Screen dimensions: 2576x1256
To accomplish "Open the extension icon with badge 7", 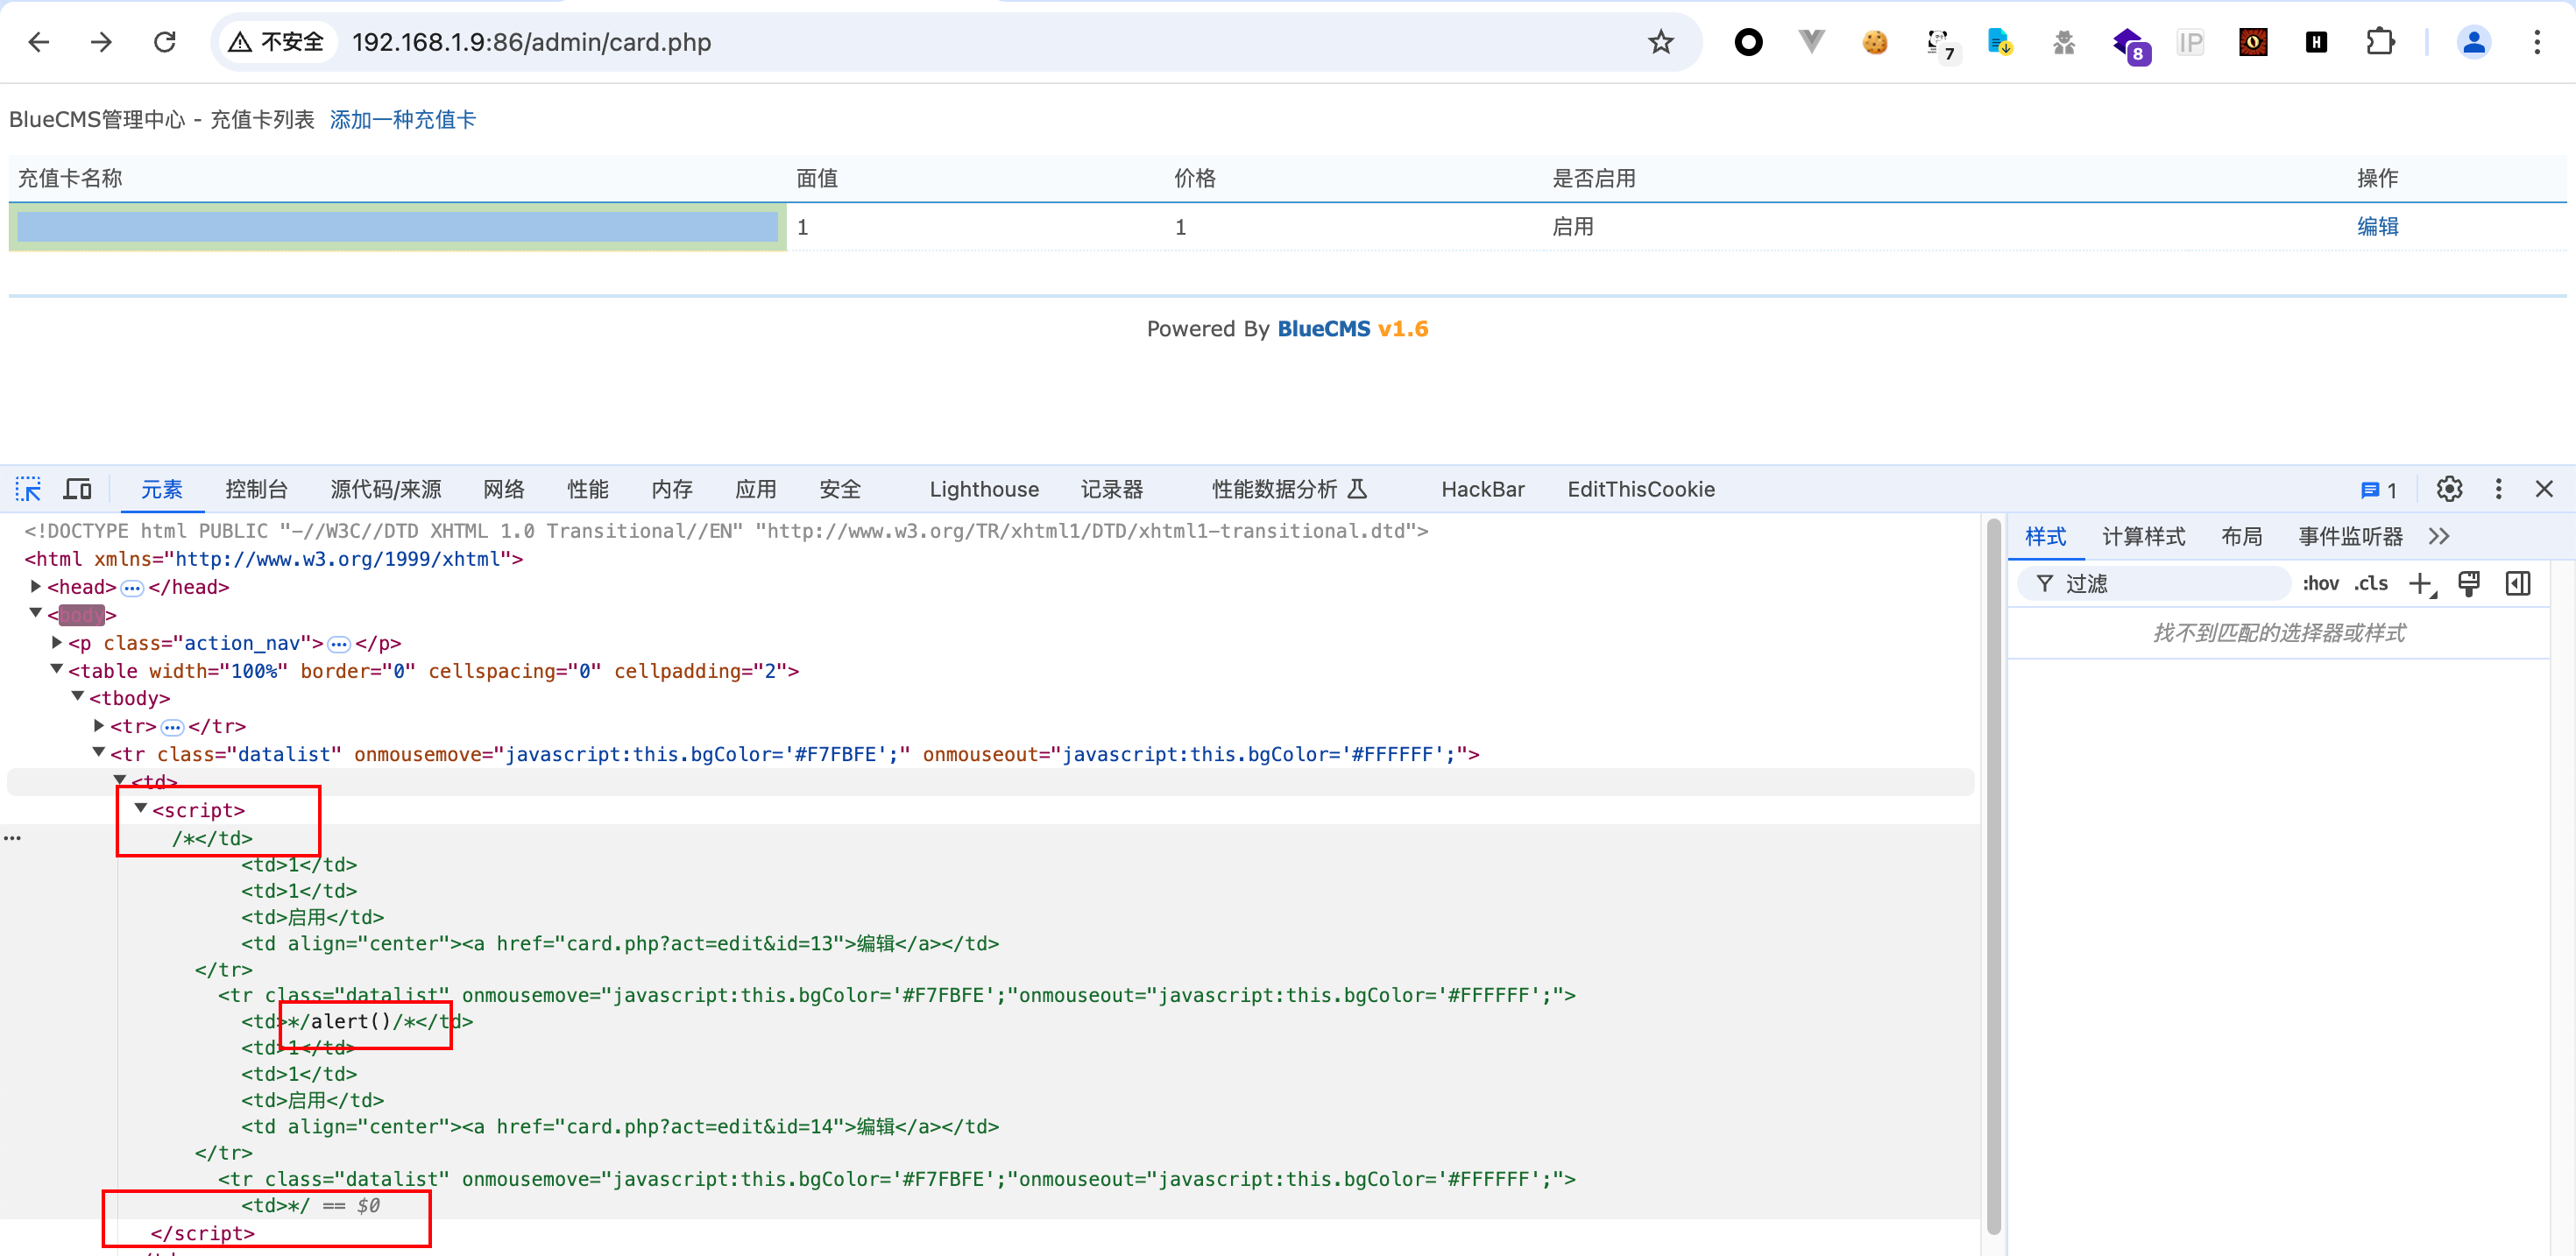I will coord(1940,43).
